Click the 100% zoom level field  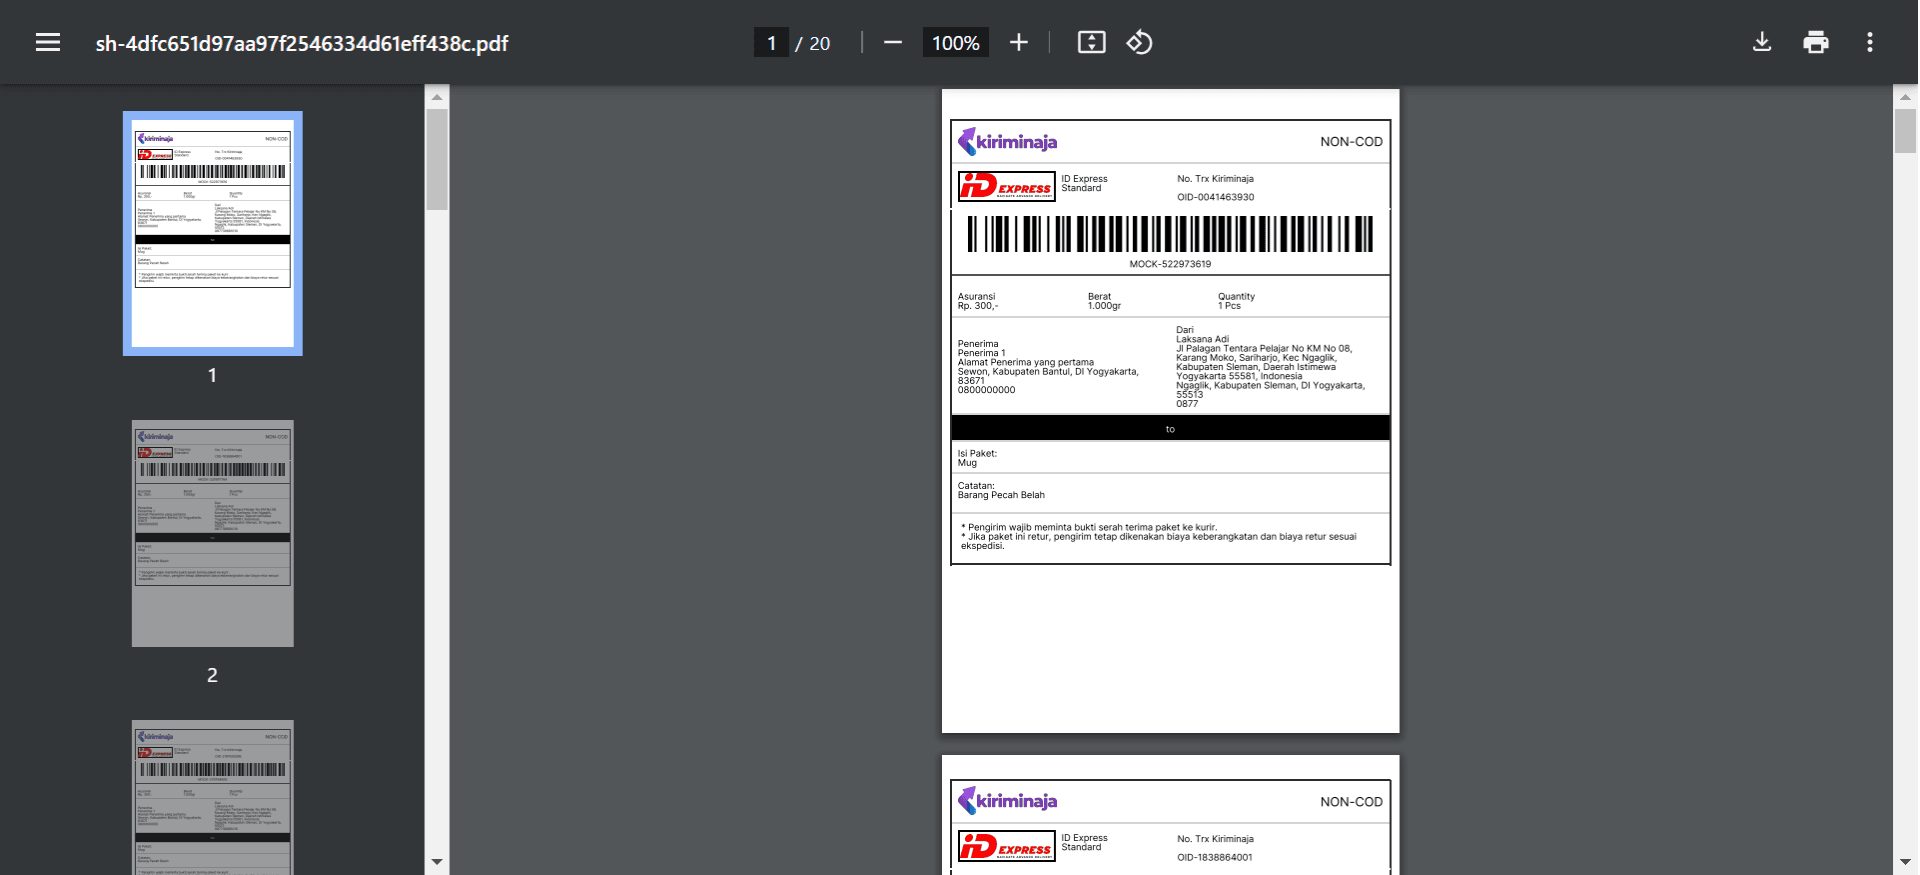(x=955, y=43)
